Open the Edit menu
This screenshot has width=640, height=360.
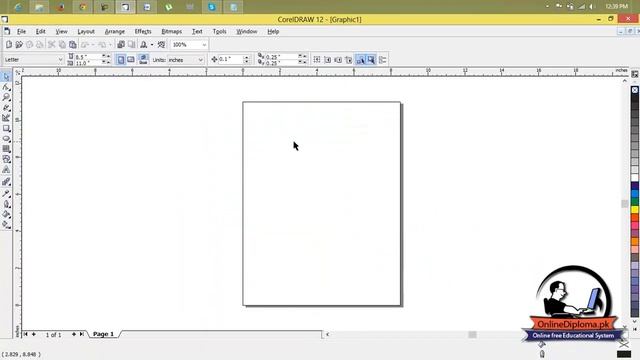tap(40, 31)
